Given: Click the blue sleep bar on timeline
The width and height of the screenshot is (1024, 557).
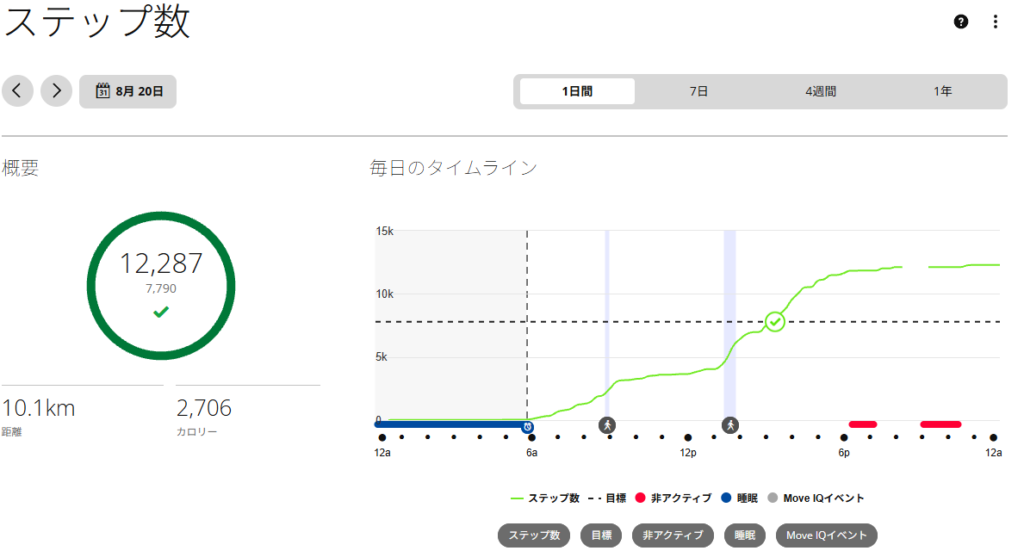Looking at the screenshot, I should click(449, 425).
